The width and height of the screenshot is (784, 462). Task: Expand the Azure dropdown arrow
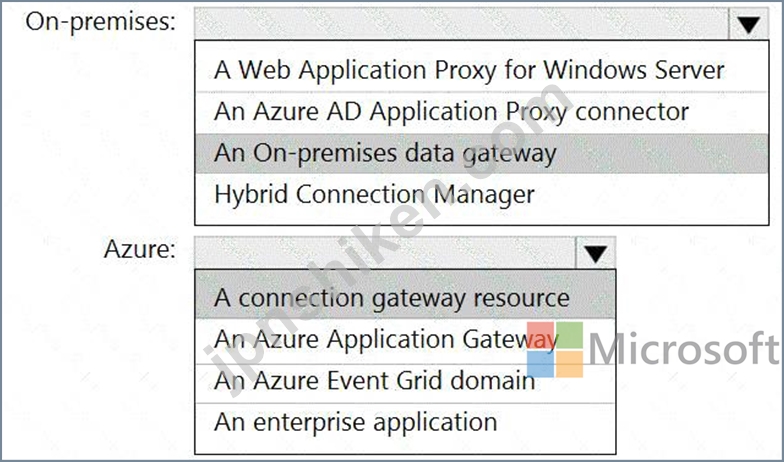pos(595,252)
